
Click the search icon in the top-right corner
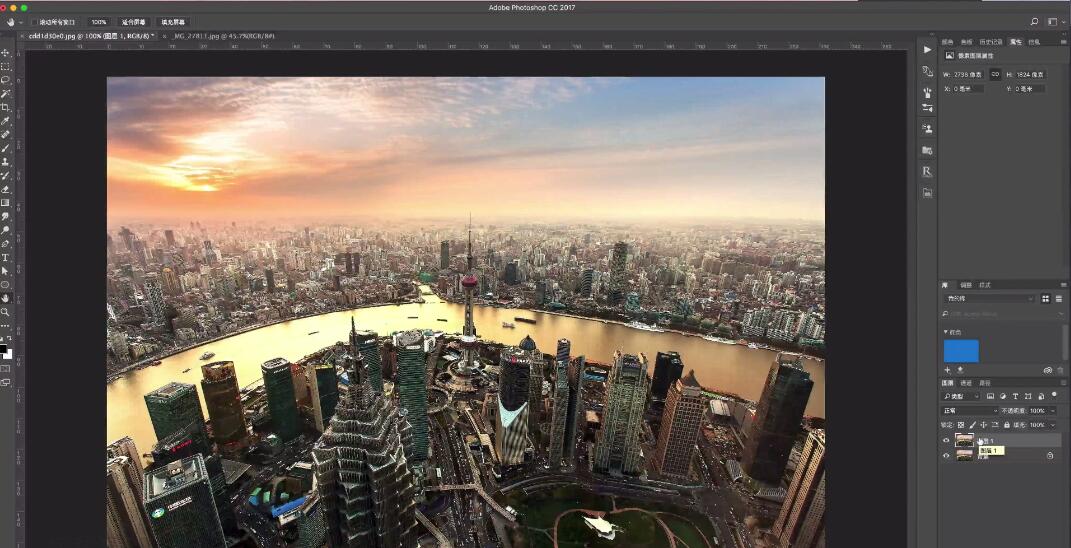click(1035, 22)
